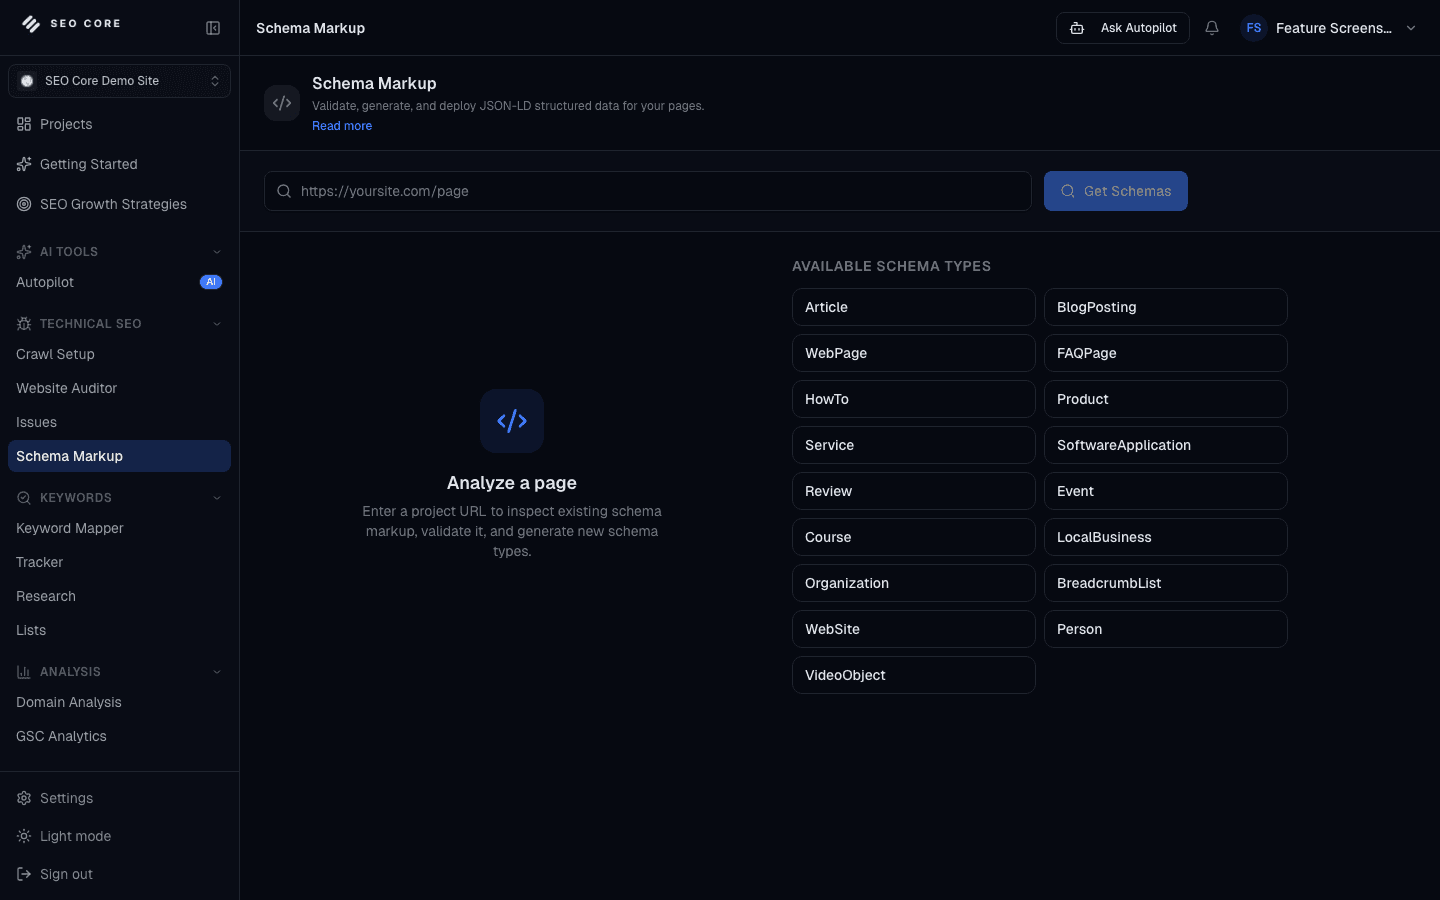Image resolution: width=1440 pixels, height=900 pixels.
Task: Open the Tracker page
Action: [x=119, y=562]
